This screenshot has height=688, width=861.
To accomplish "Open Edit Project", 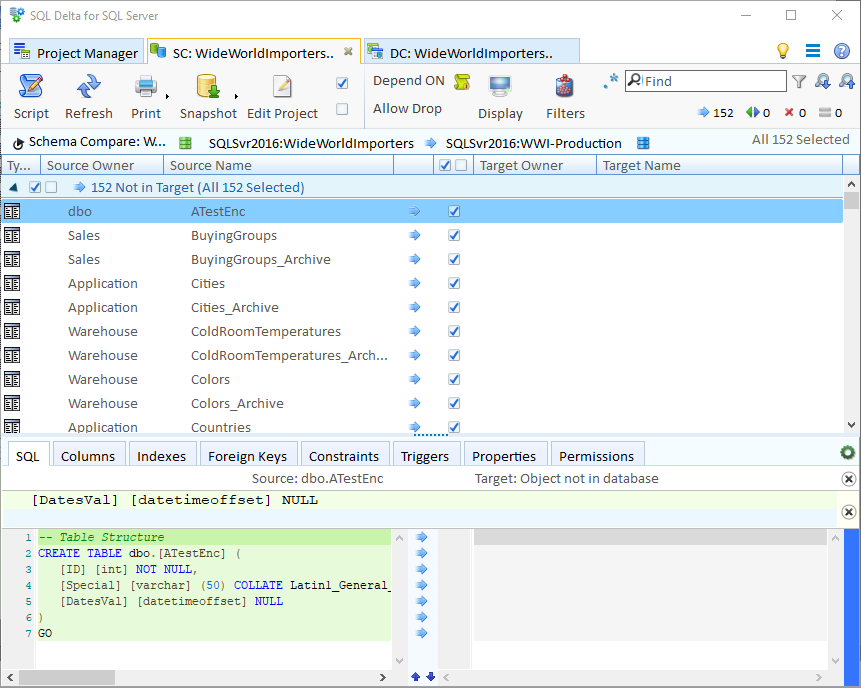I will [282, 86].
